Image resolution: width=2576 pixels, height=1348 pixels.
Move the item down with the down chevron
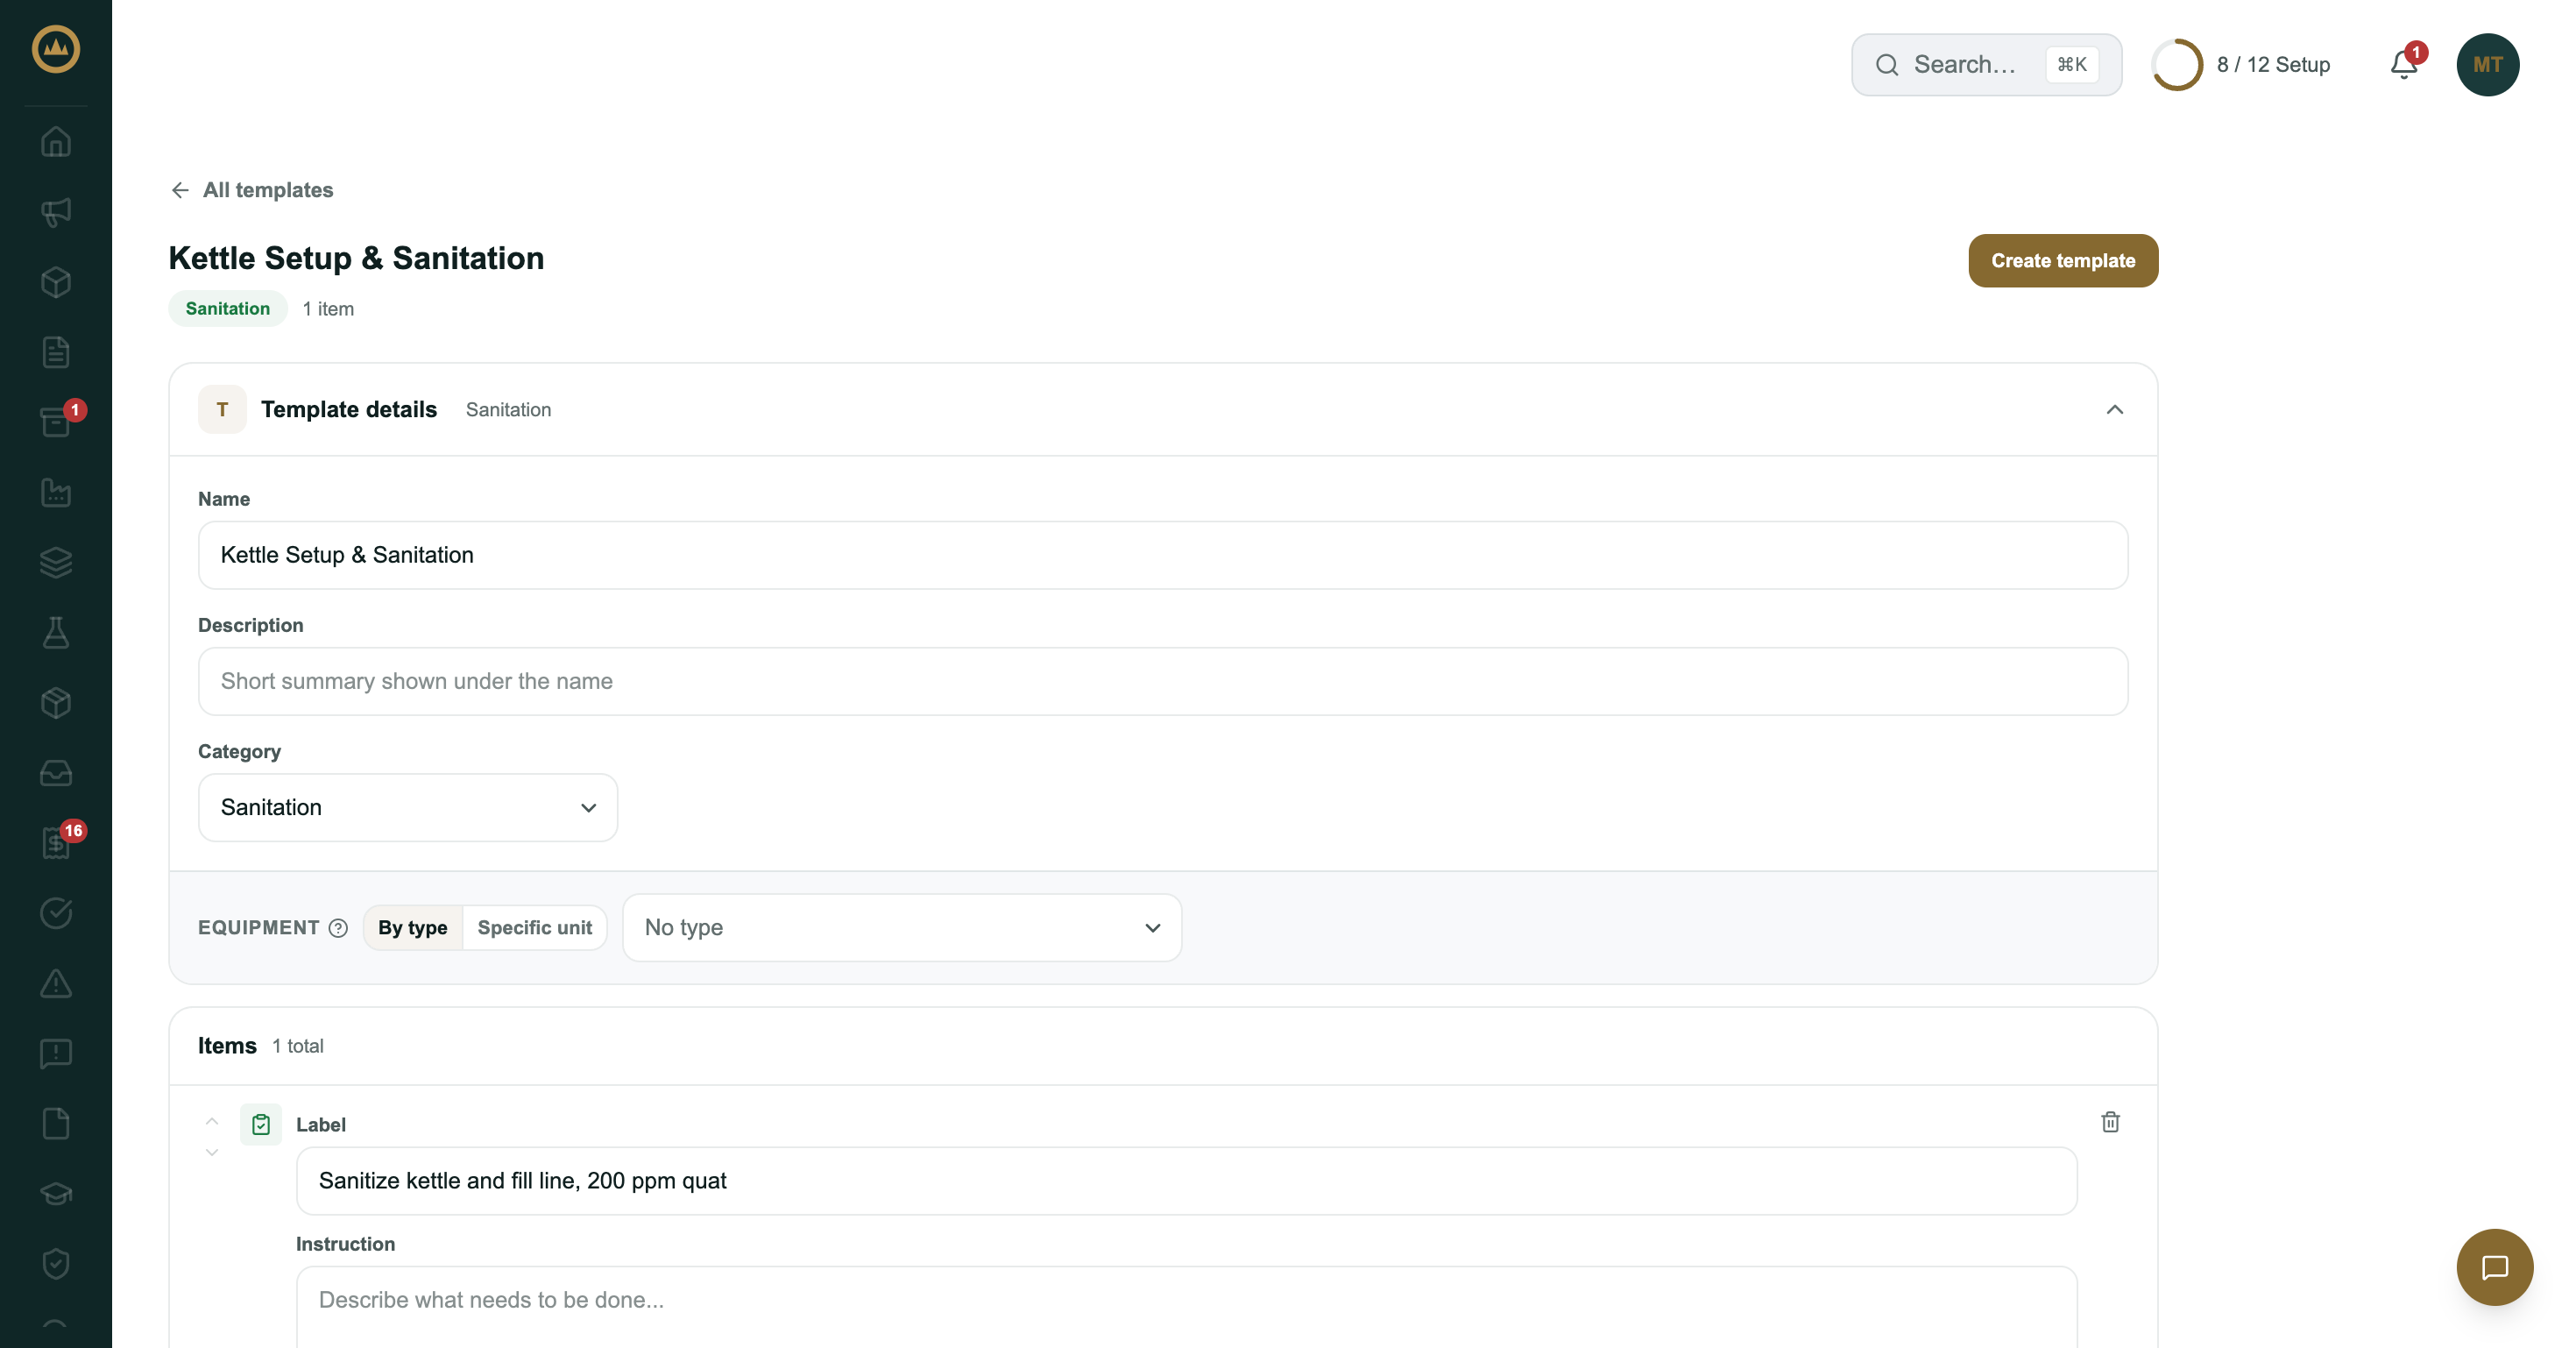212,1152
